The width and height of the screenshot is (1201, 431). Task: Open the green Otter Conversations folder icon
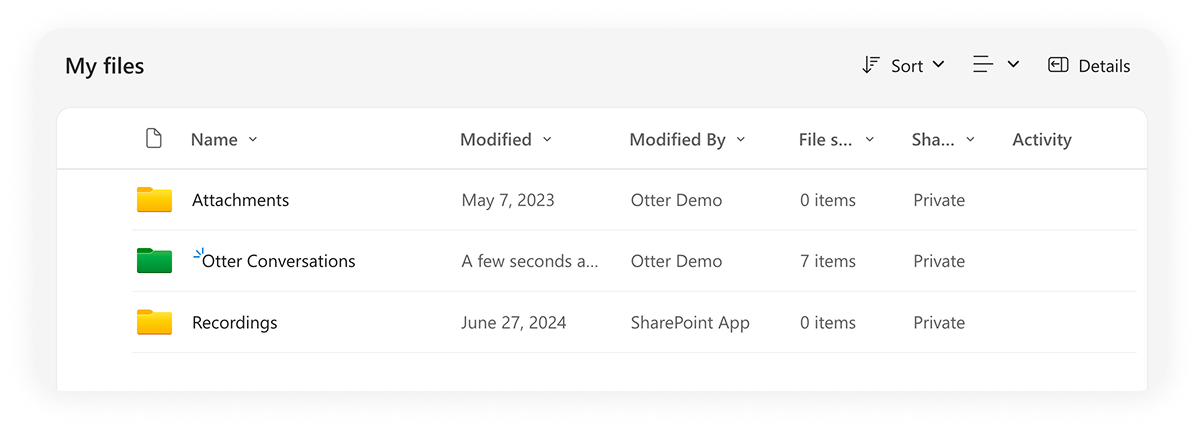tap(154, 261)
